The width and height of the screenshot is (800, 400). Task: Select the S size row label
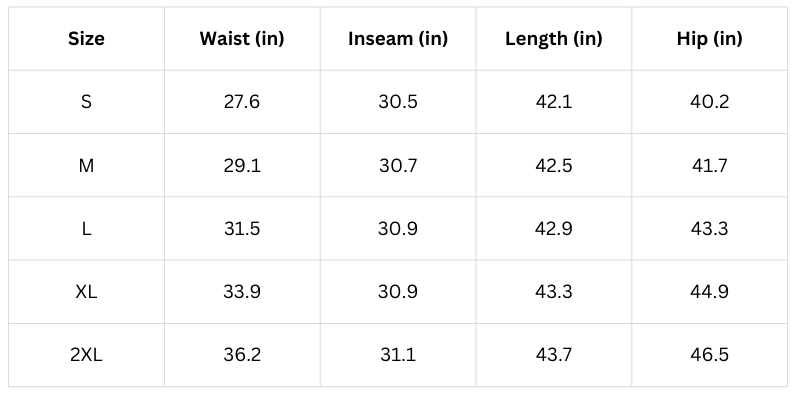coord(86,102)
